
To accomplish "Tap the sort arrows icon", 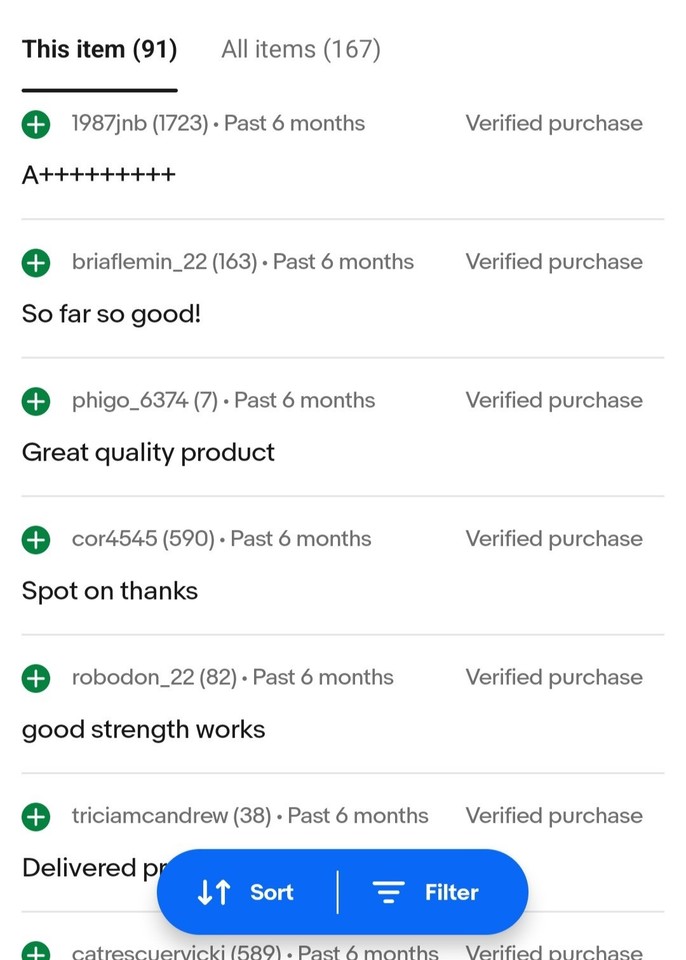I will pos(214,892).
